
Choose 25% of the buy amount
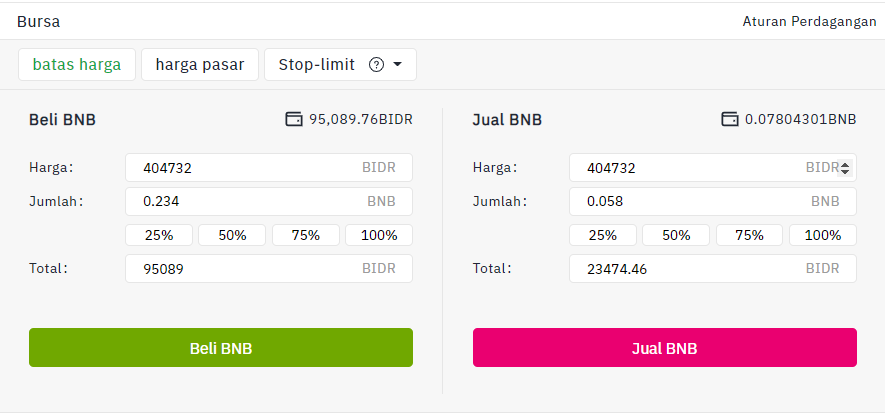coord(159,235)
